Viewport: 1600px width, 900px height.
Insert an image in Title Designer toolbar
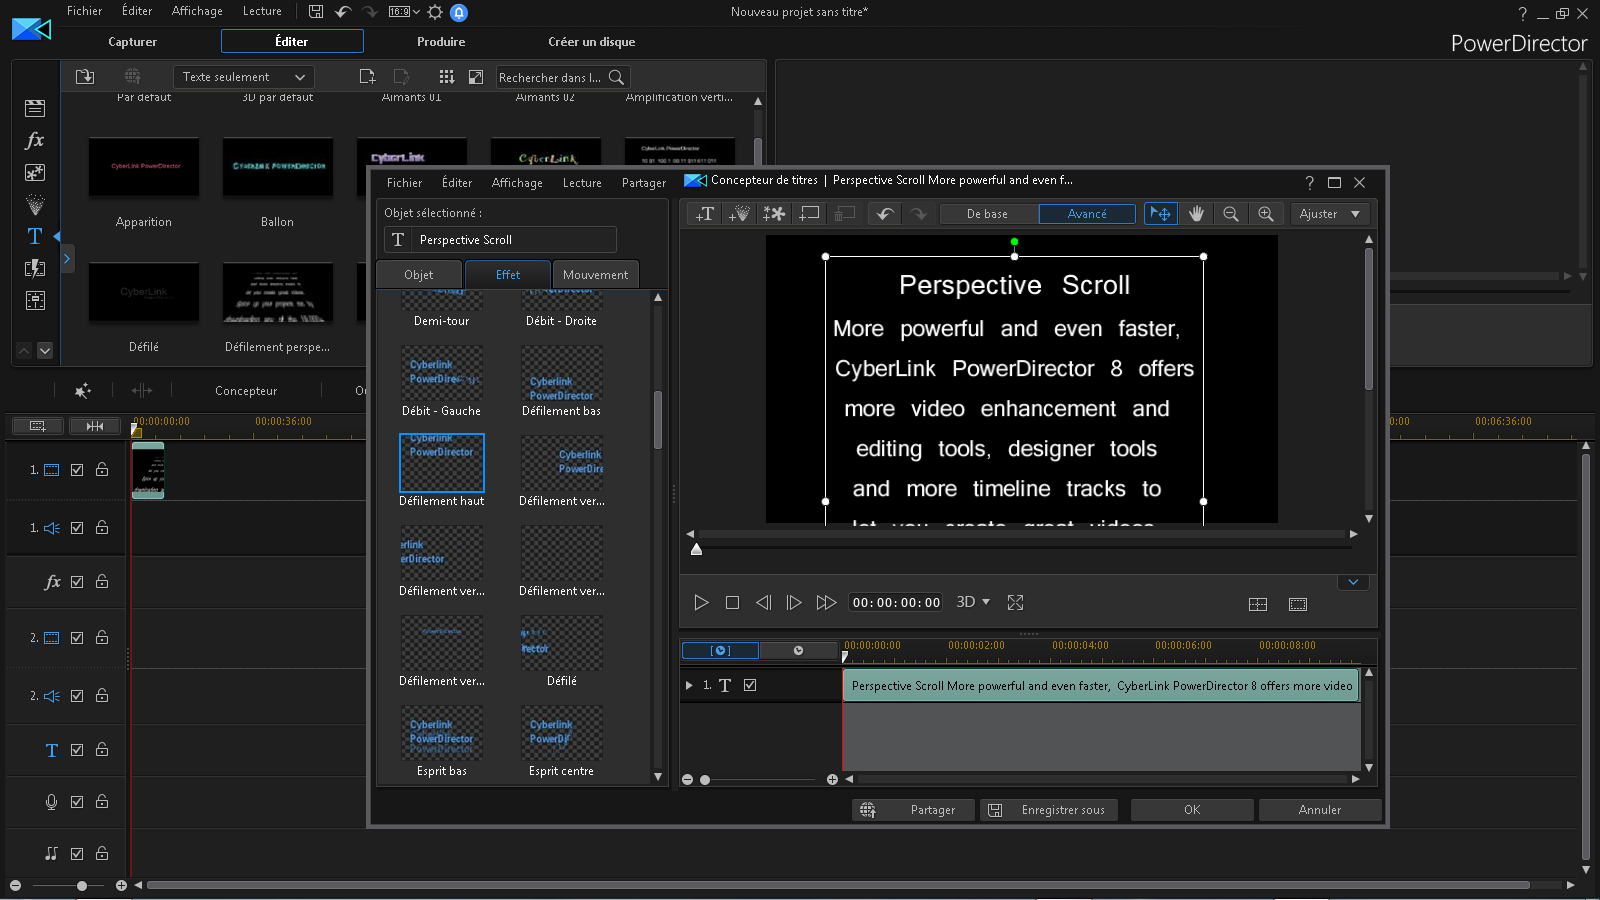(x=774, y=213)
